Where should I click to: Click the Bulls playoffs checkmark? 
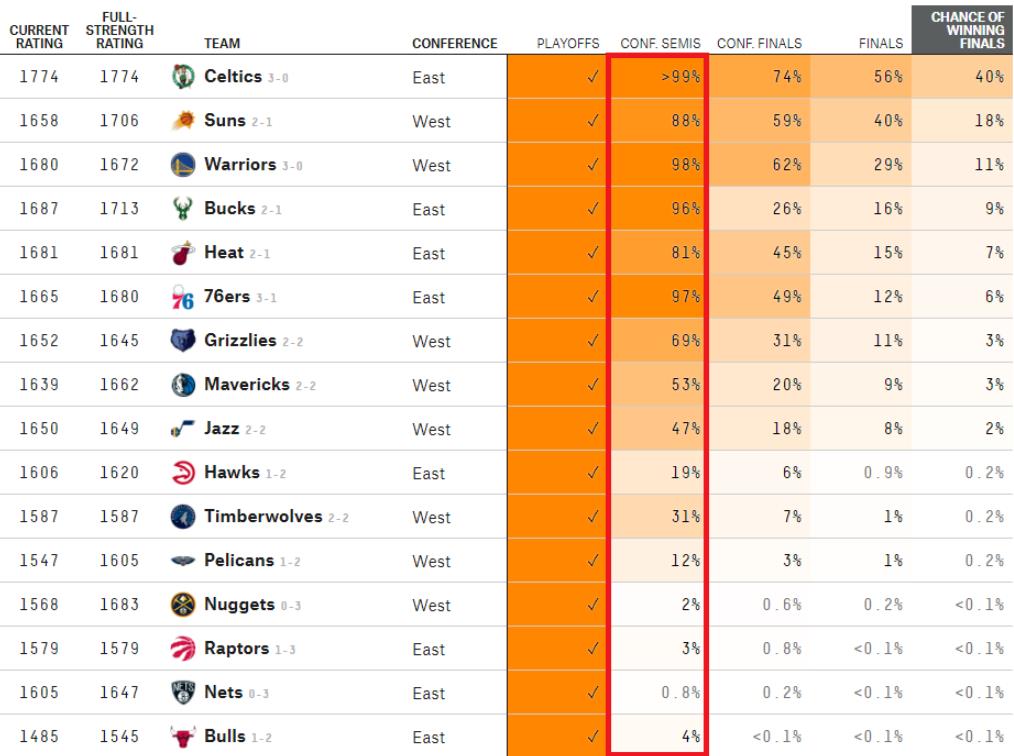[x=593, y=738]
